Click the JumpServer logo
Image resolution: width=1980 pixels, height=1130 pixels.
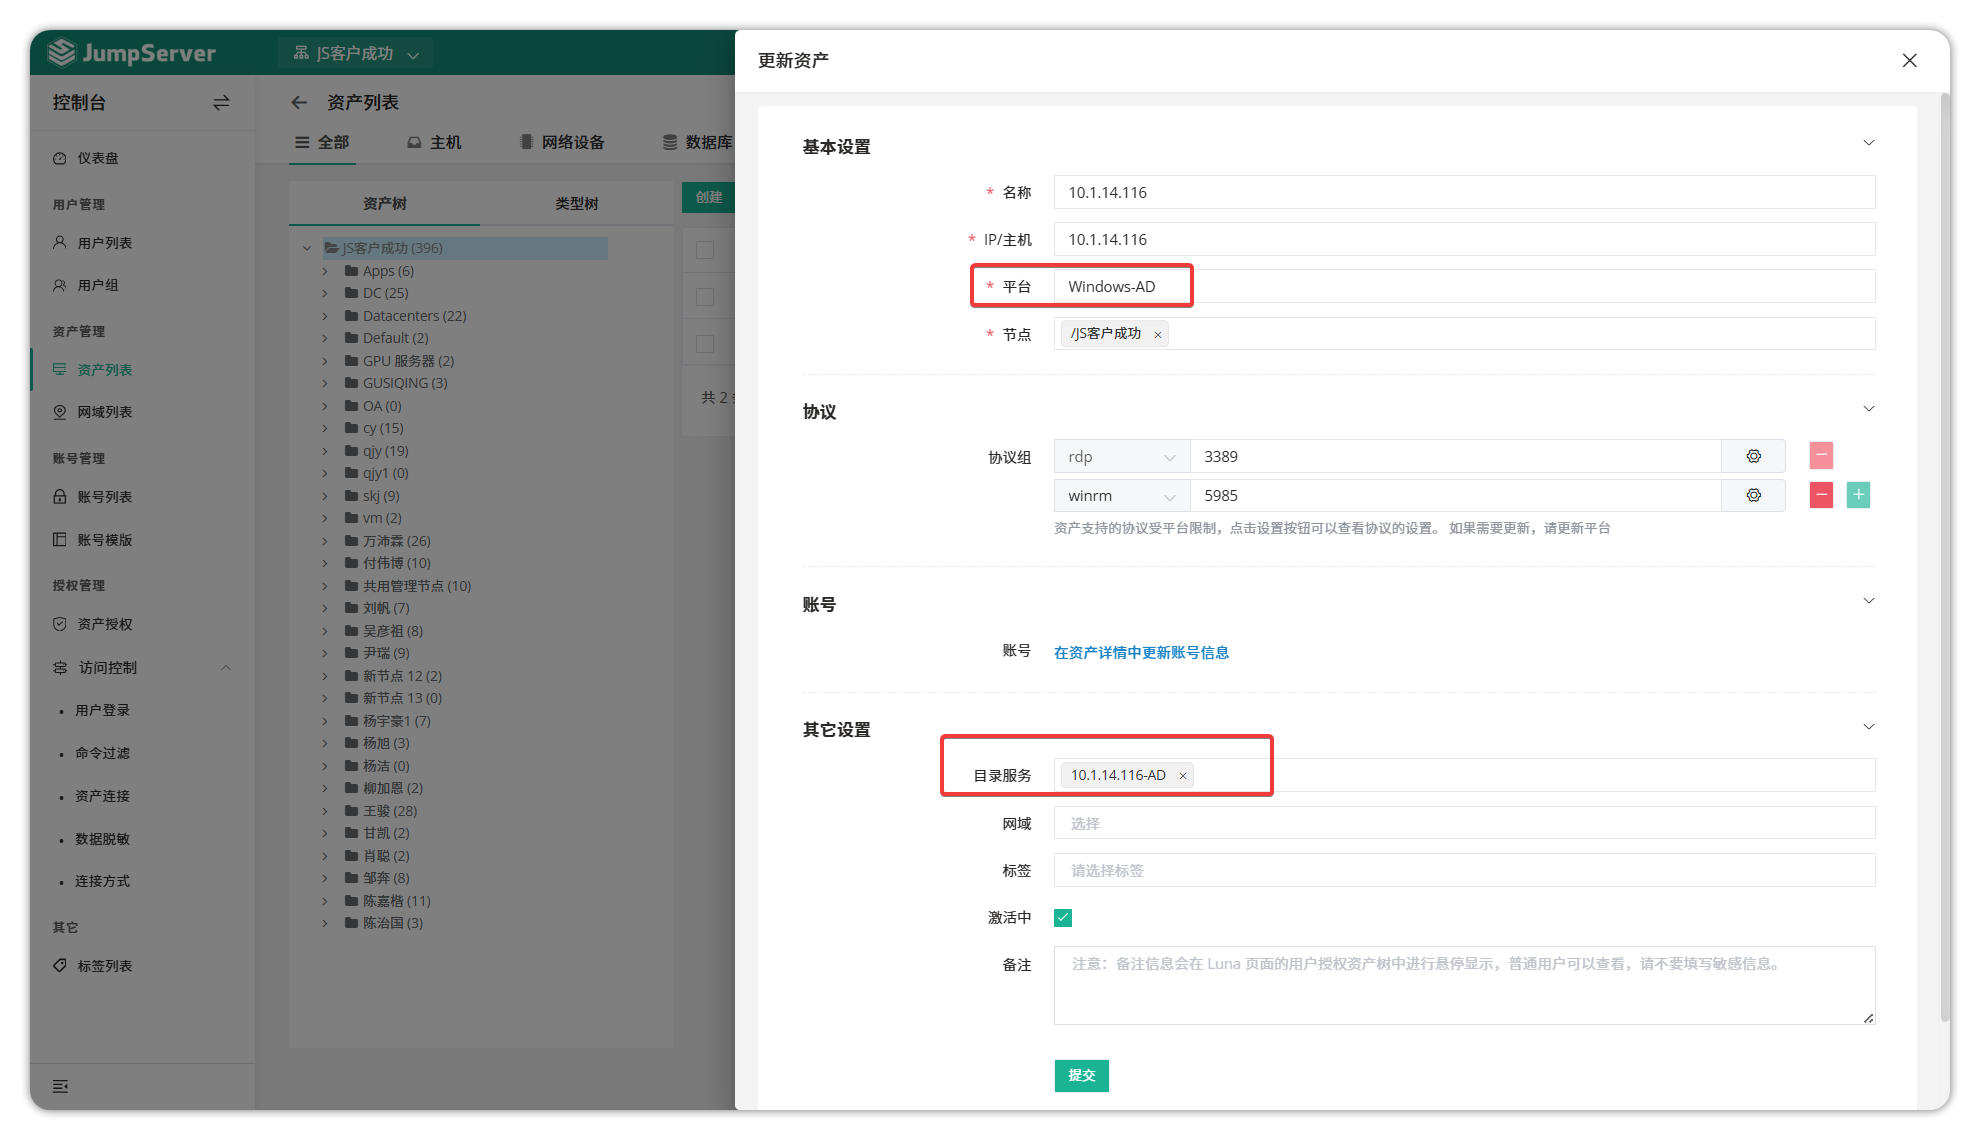[132, 53]
